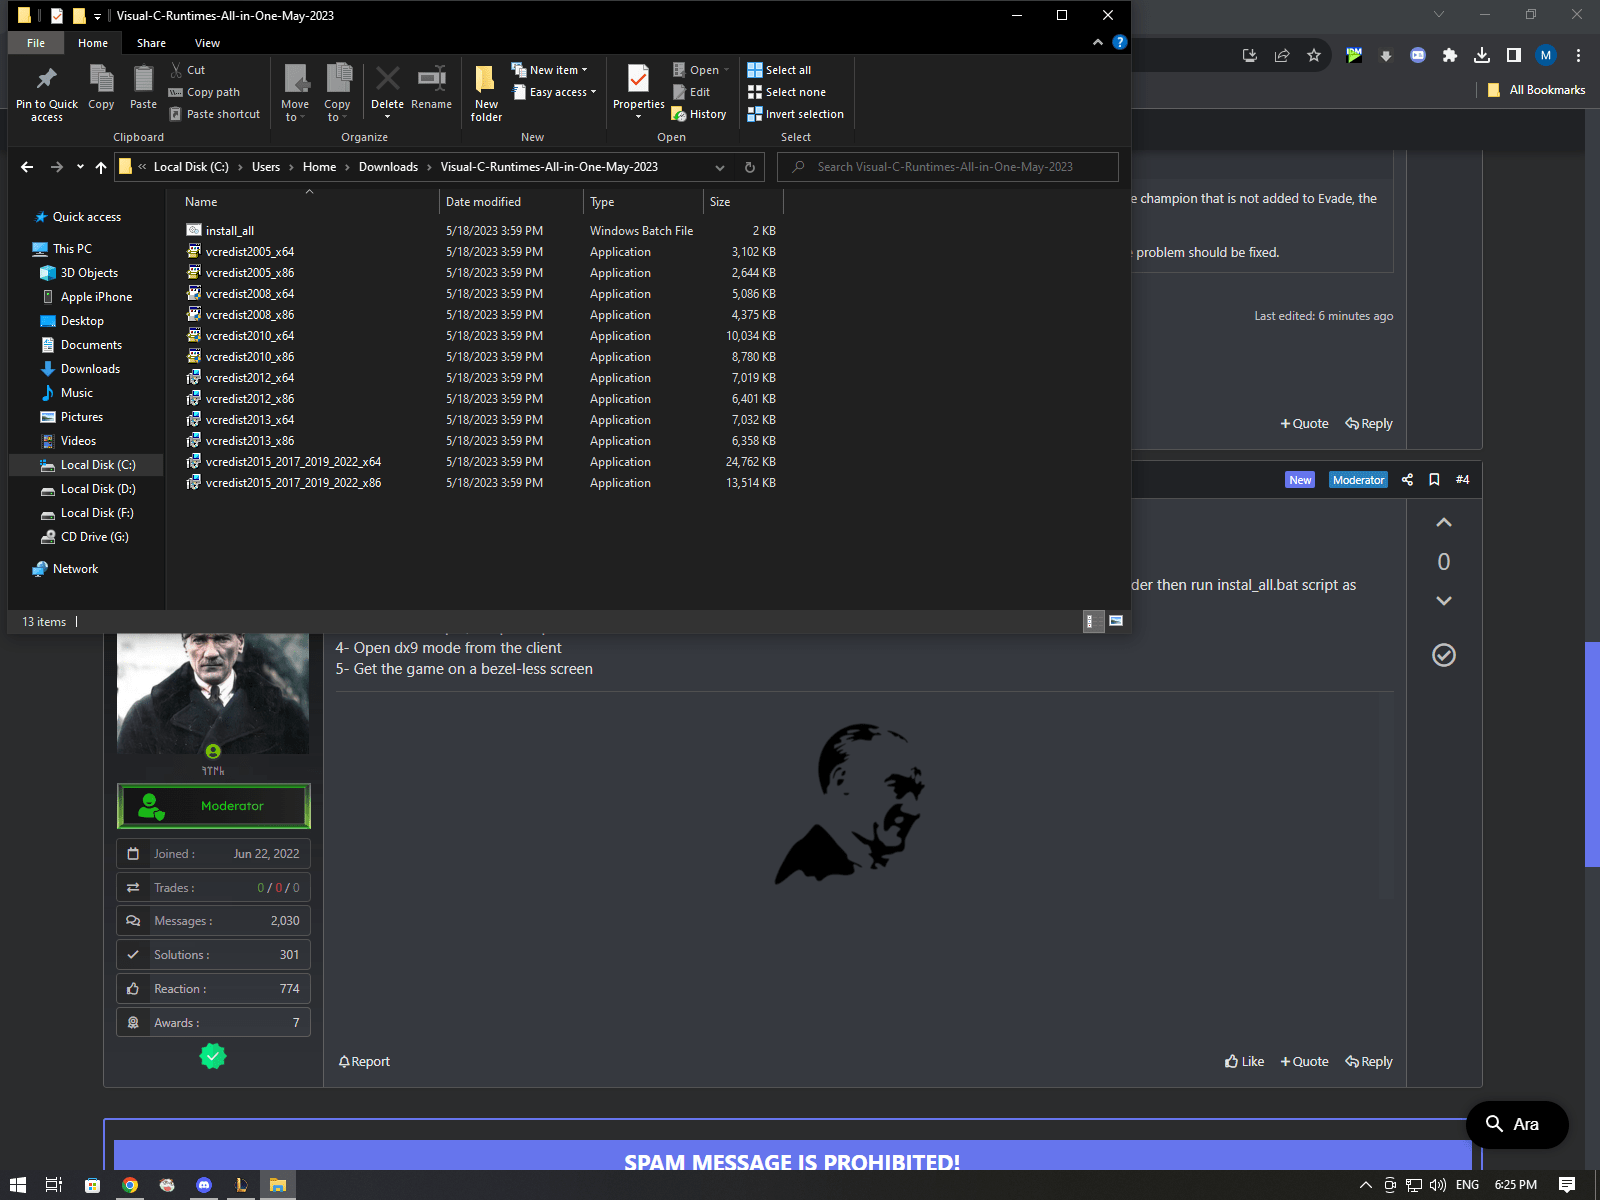Screen dimensions: 1600x1200
Task: Click Reply on forum post #4
Action: 1369,1062
